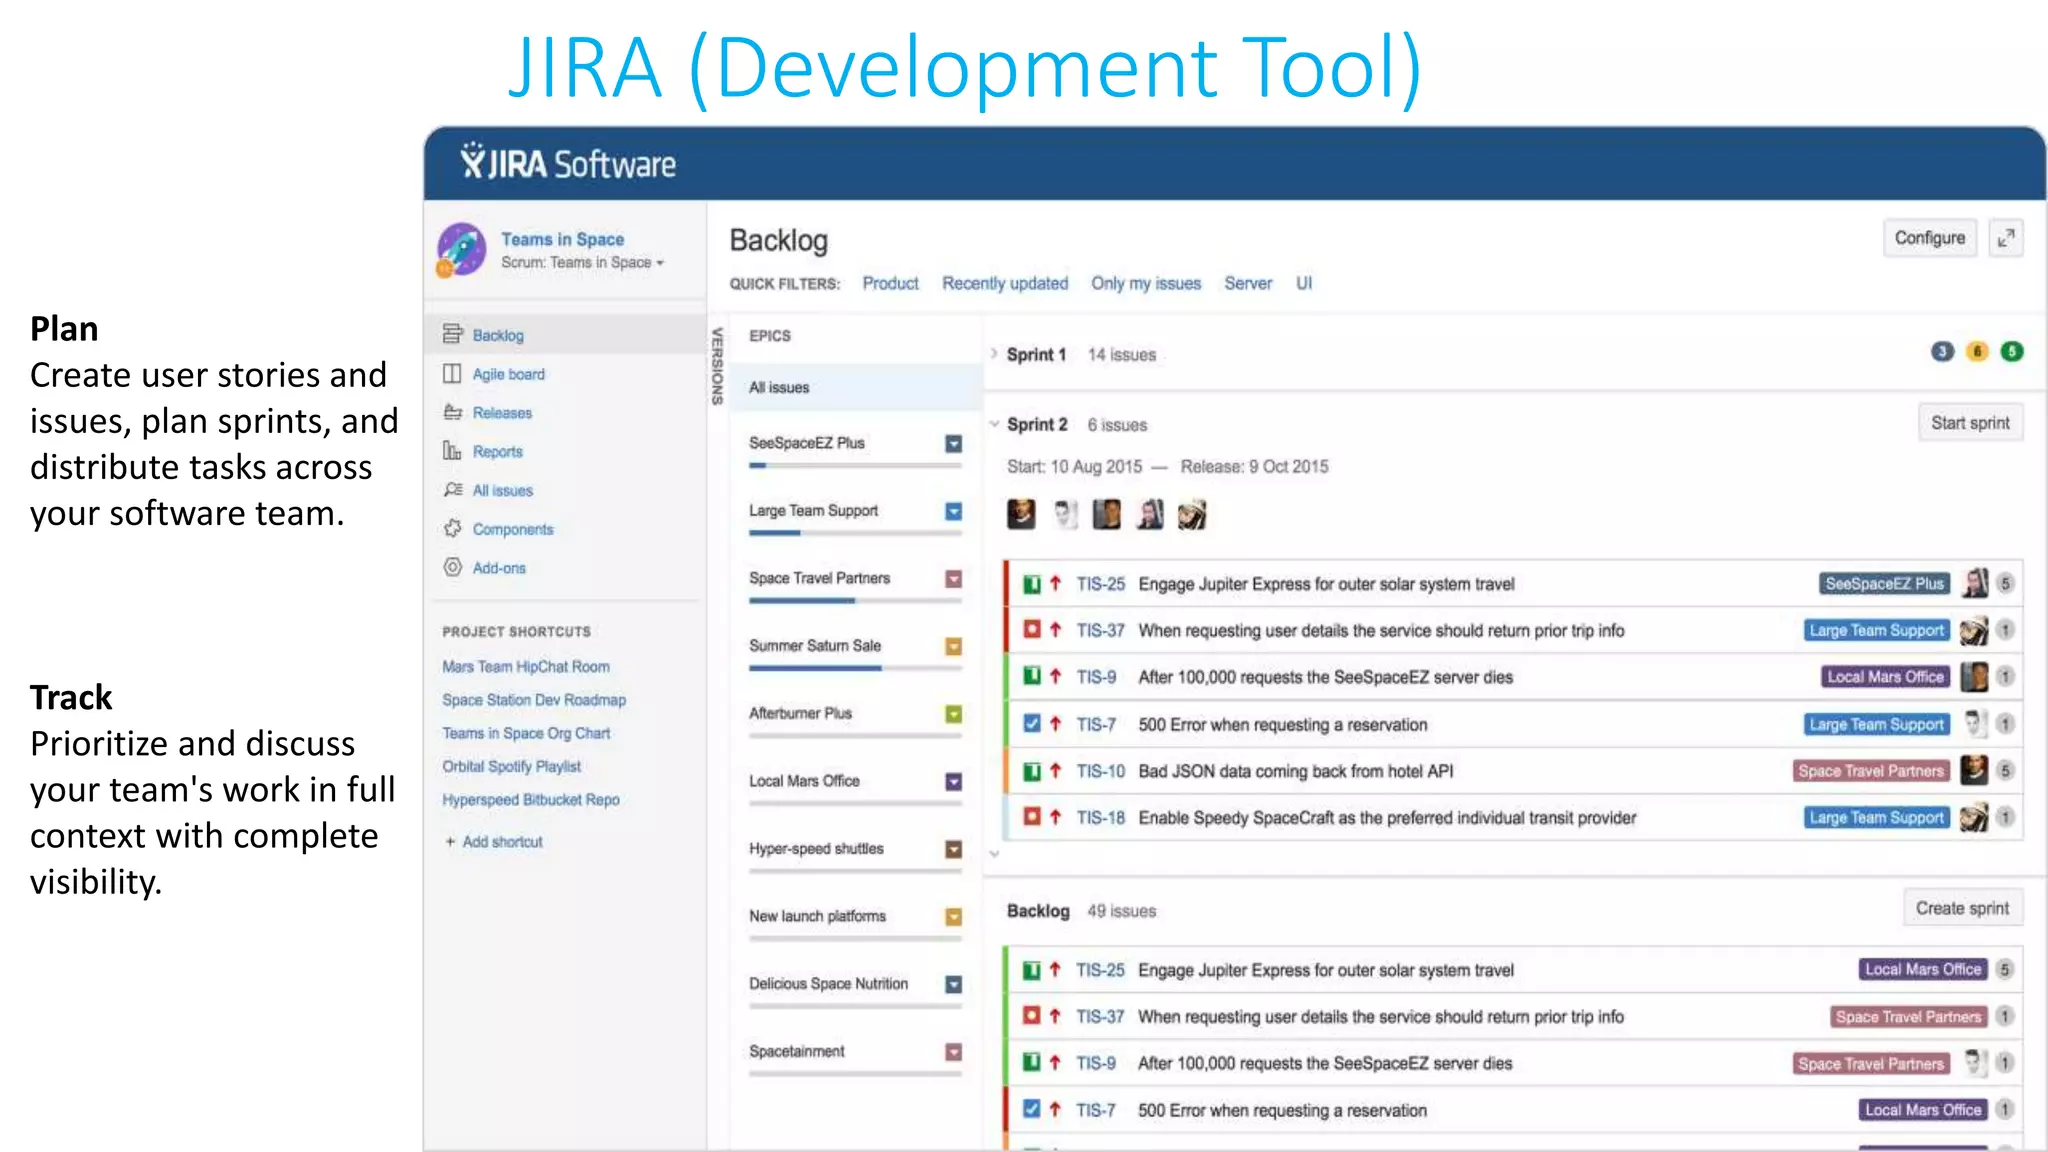Click the Space Travel Partners epic progress bar
Viewport: 2048px width, 1152px height.
point(856,601)
